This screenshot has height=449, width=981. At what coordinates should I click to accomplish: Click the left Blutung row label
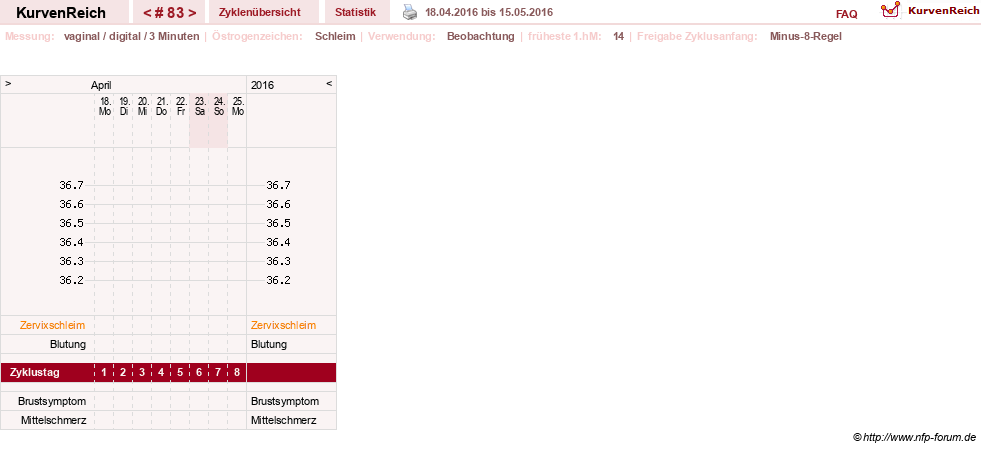[x=68, y=344]
